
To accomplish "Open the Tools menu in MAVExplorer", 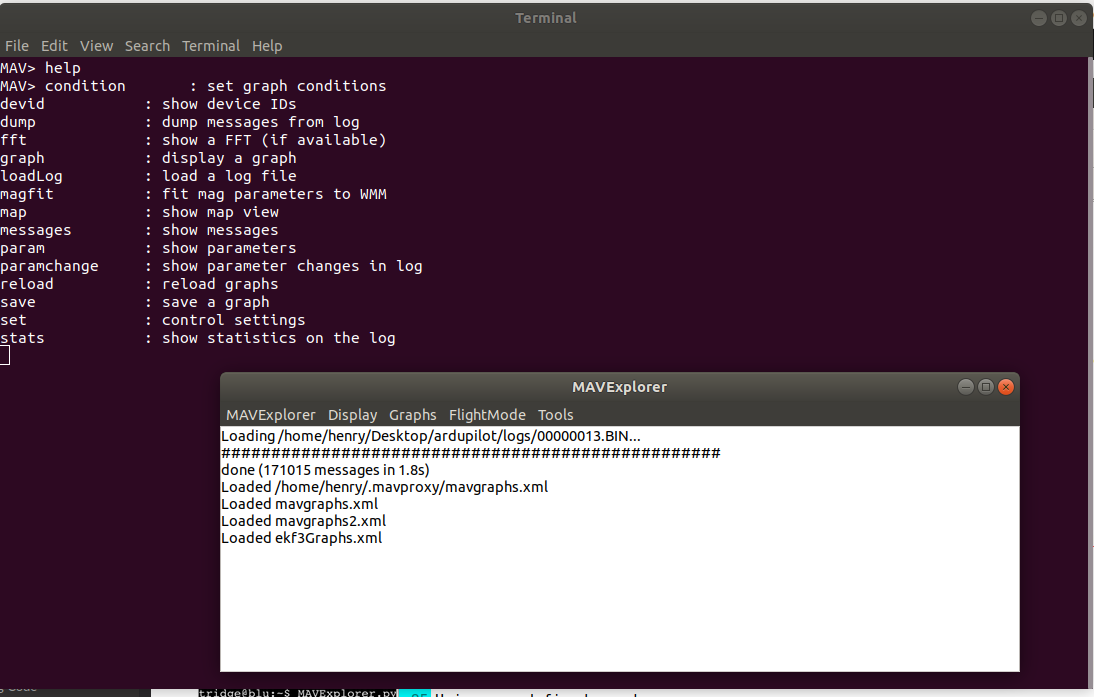I will coord(555,415).
